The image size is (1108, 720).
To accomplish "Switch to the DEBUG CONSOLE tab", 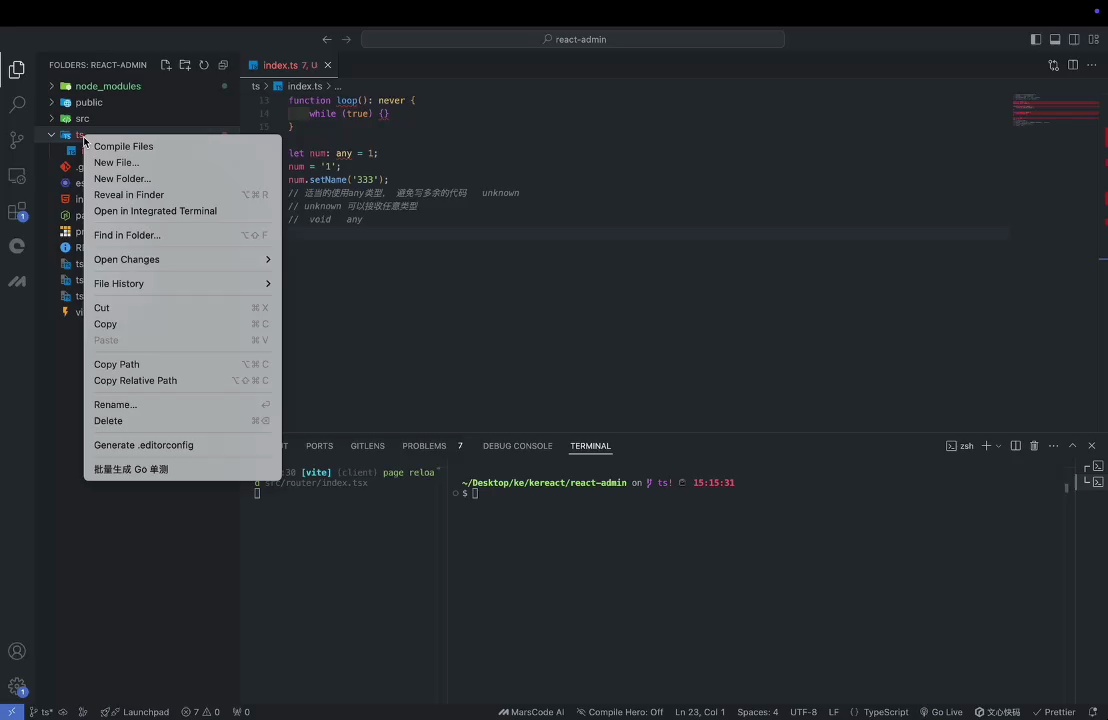I will pyautogui.click(x=517, y=446).
